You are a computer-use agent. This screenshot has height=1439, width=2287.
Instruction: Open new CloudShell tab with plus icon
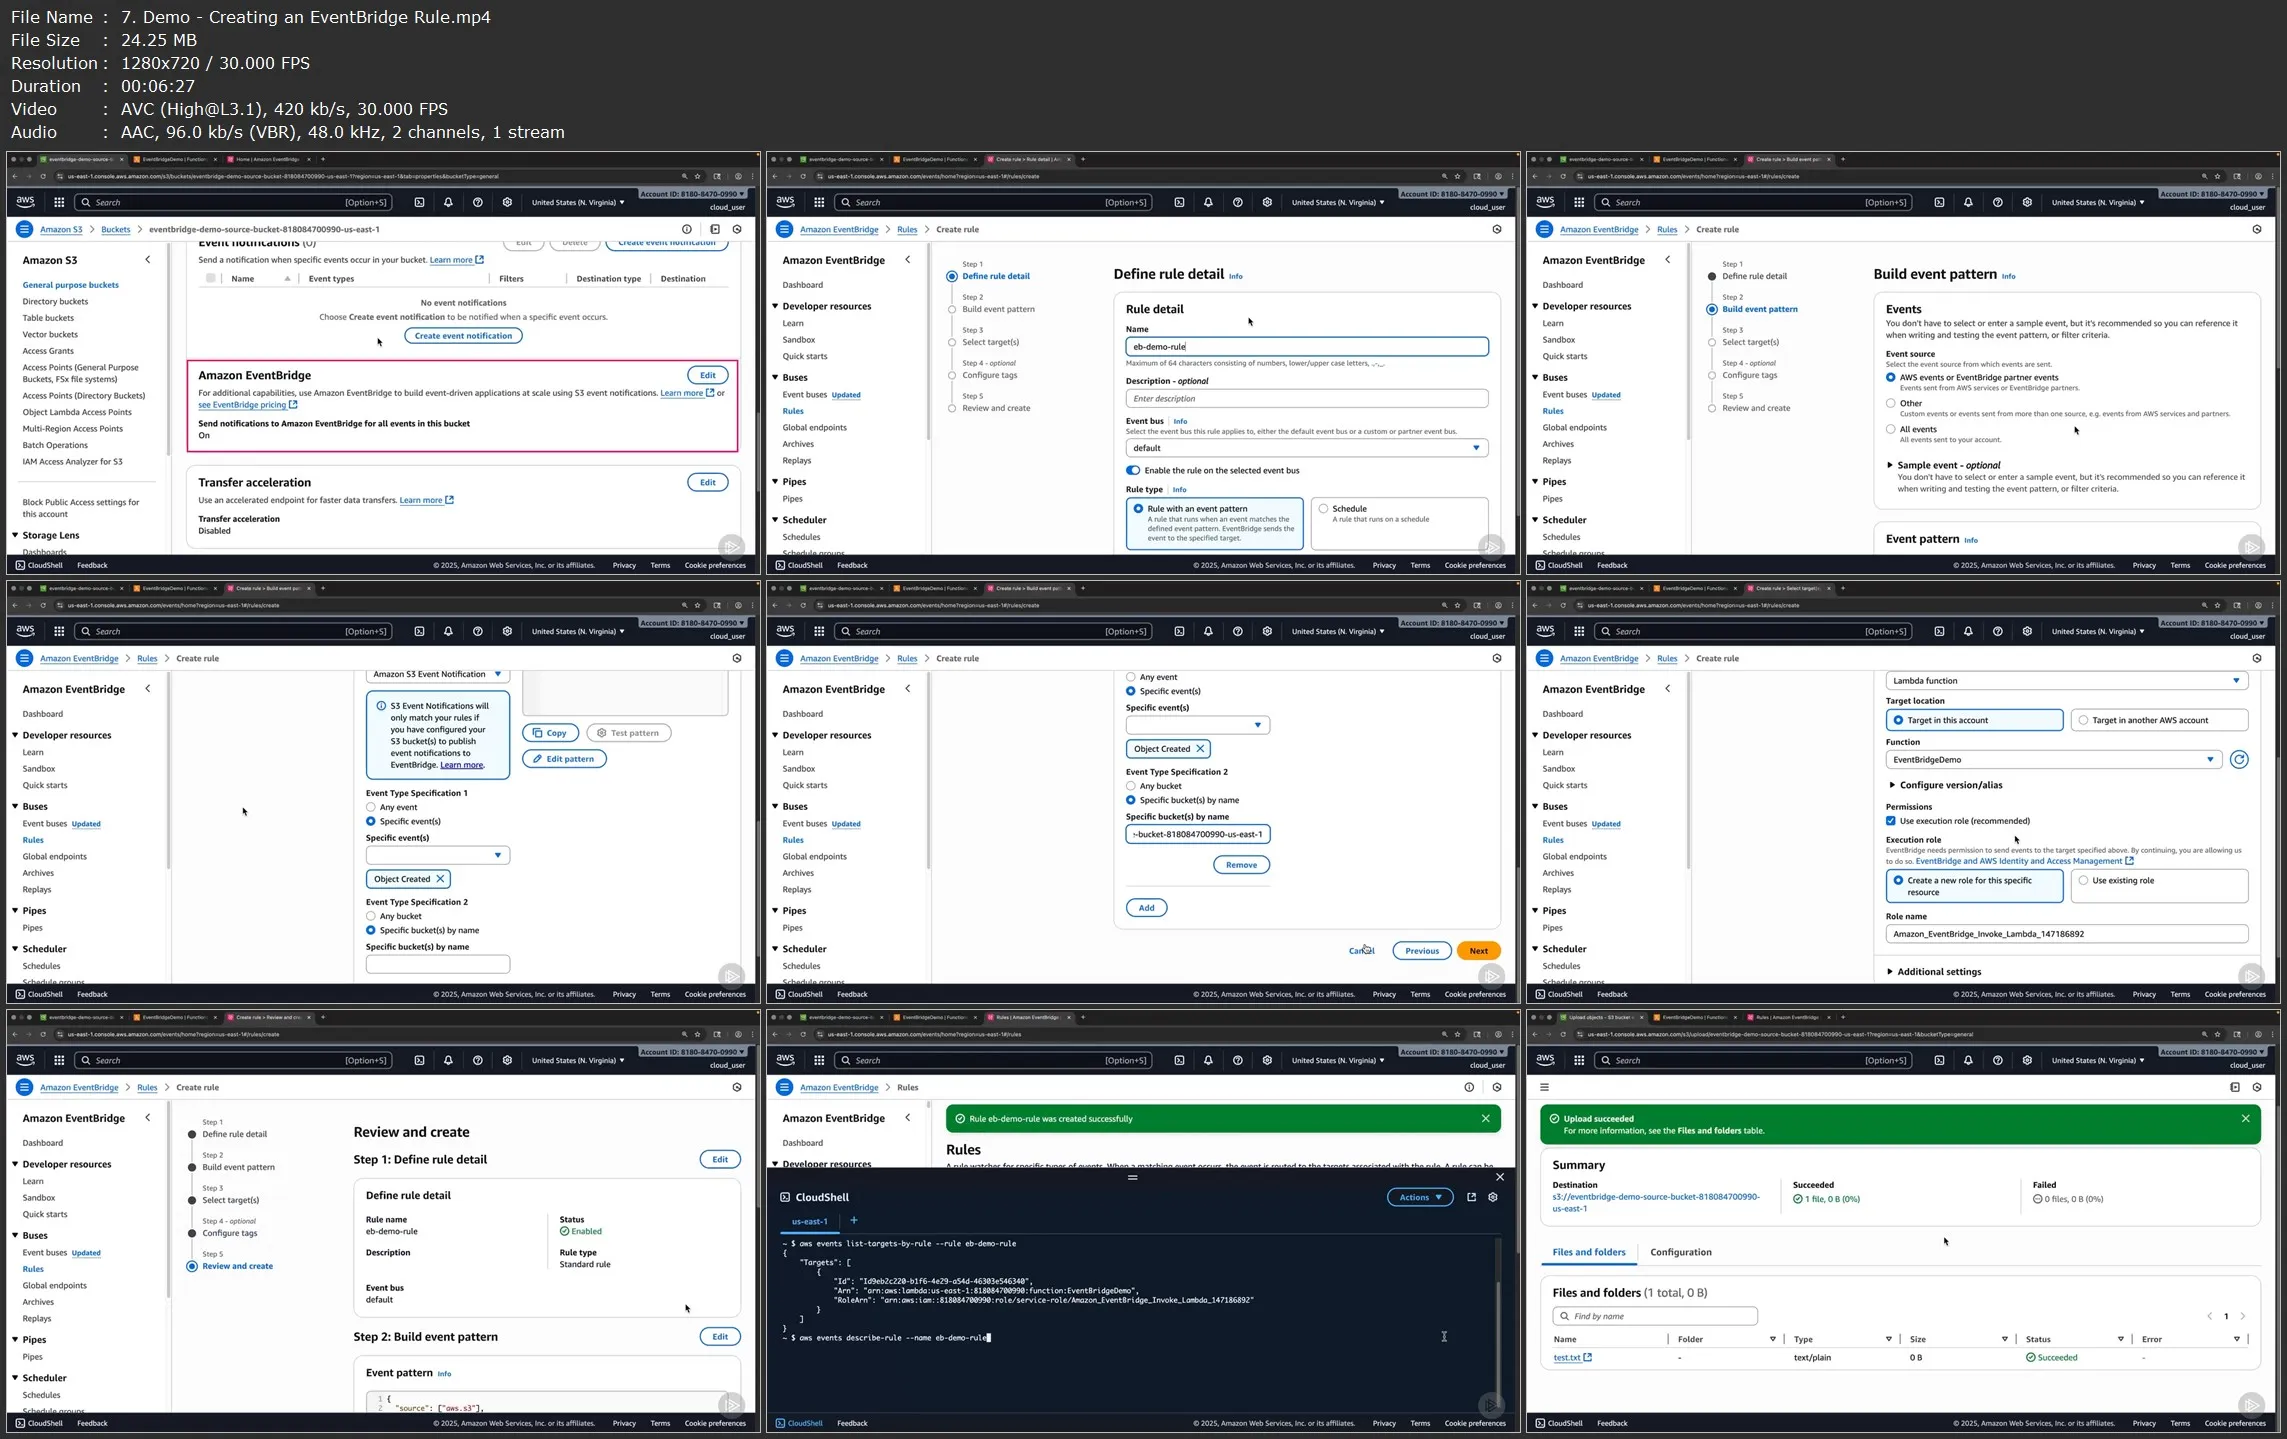point(853,1220)
